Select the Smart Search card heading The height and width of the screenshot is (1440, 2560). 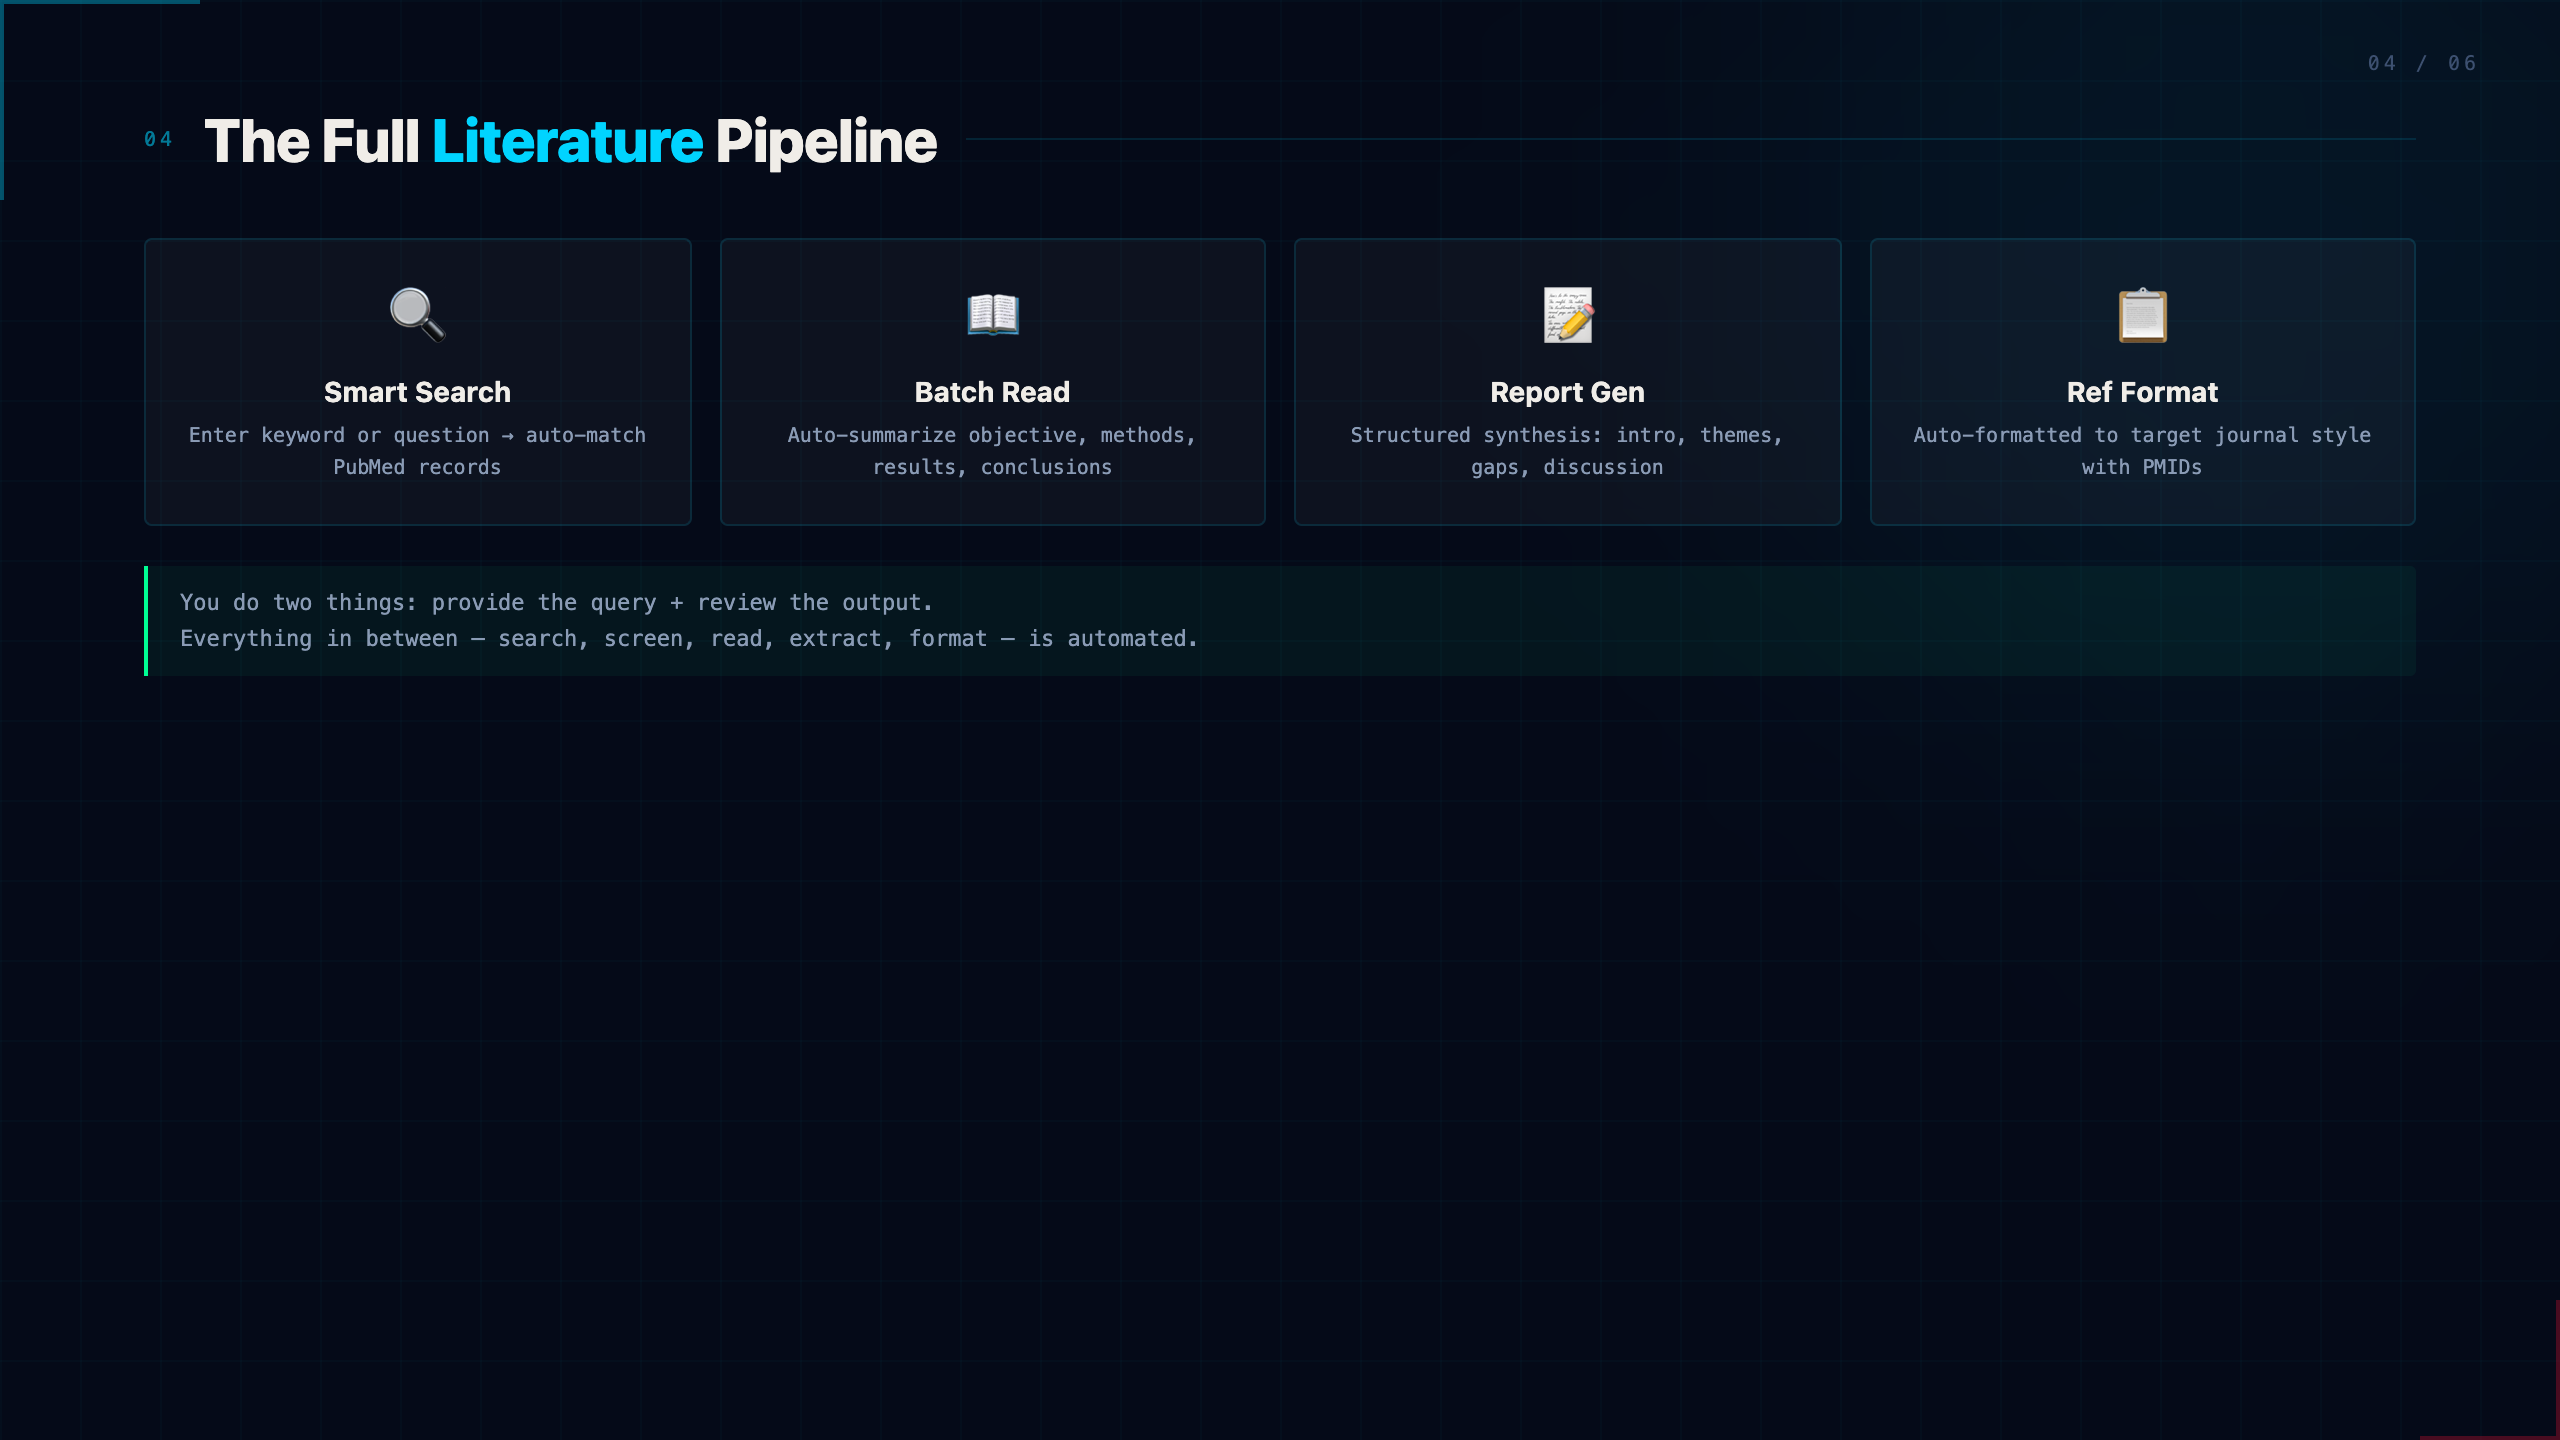[x=417, y=392]
